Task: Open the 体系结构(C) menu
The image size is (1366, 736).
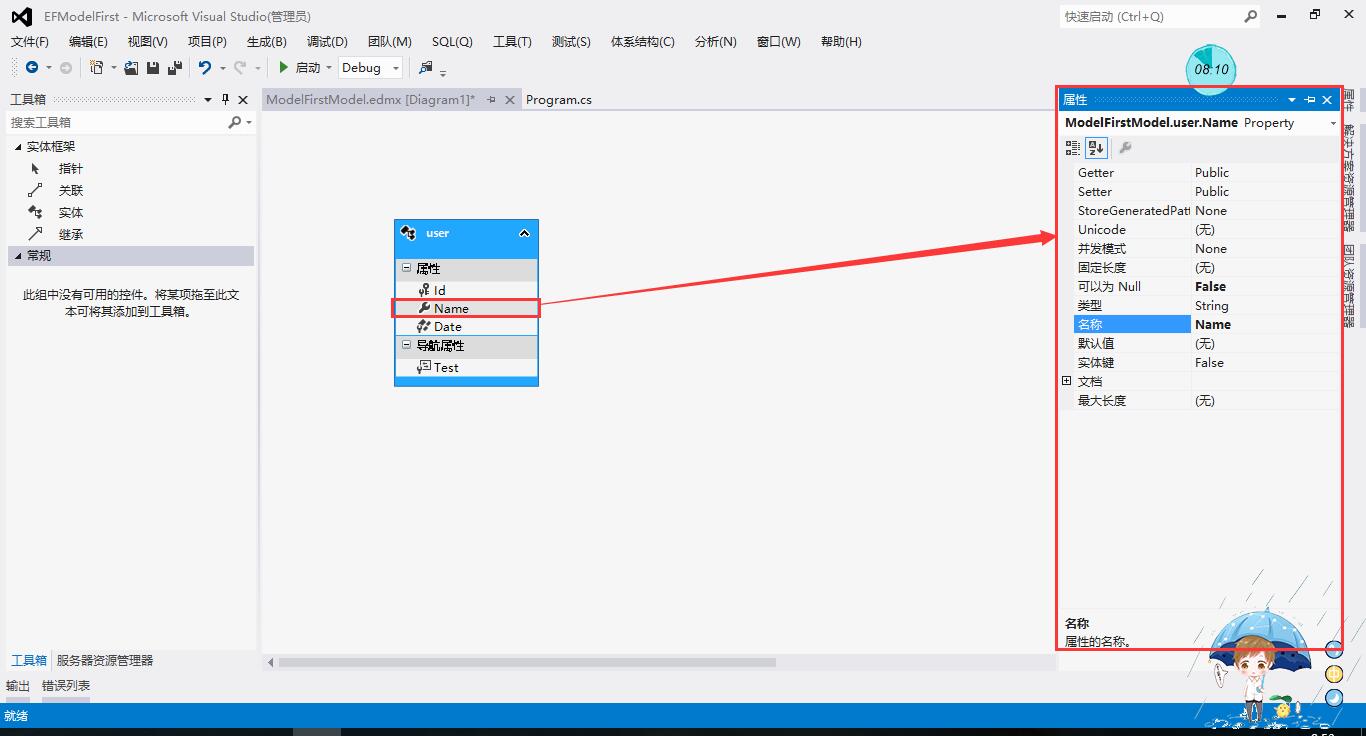Action: (643, 41)
